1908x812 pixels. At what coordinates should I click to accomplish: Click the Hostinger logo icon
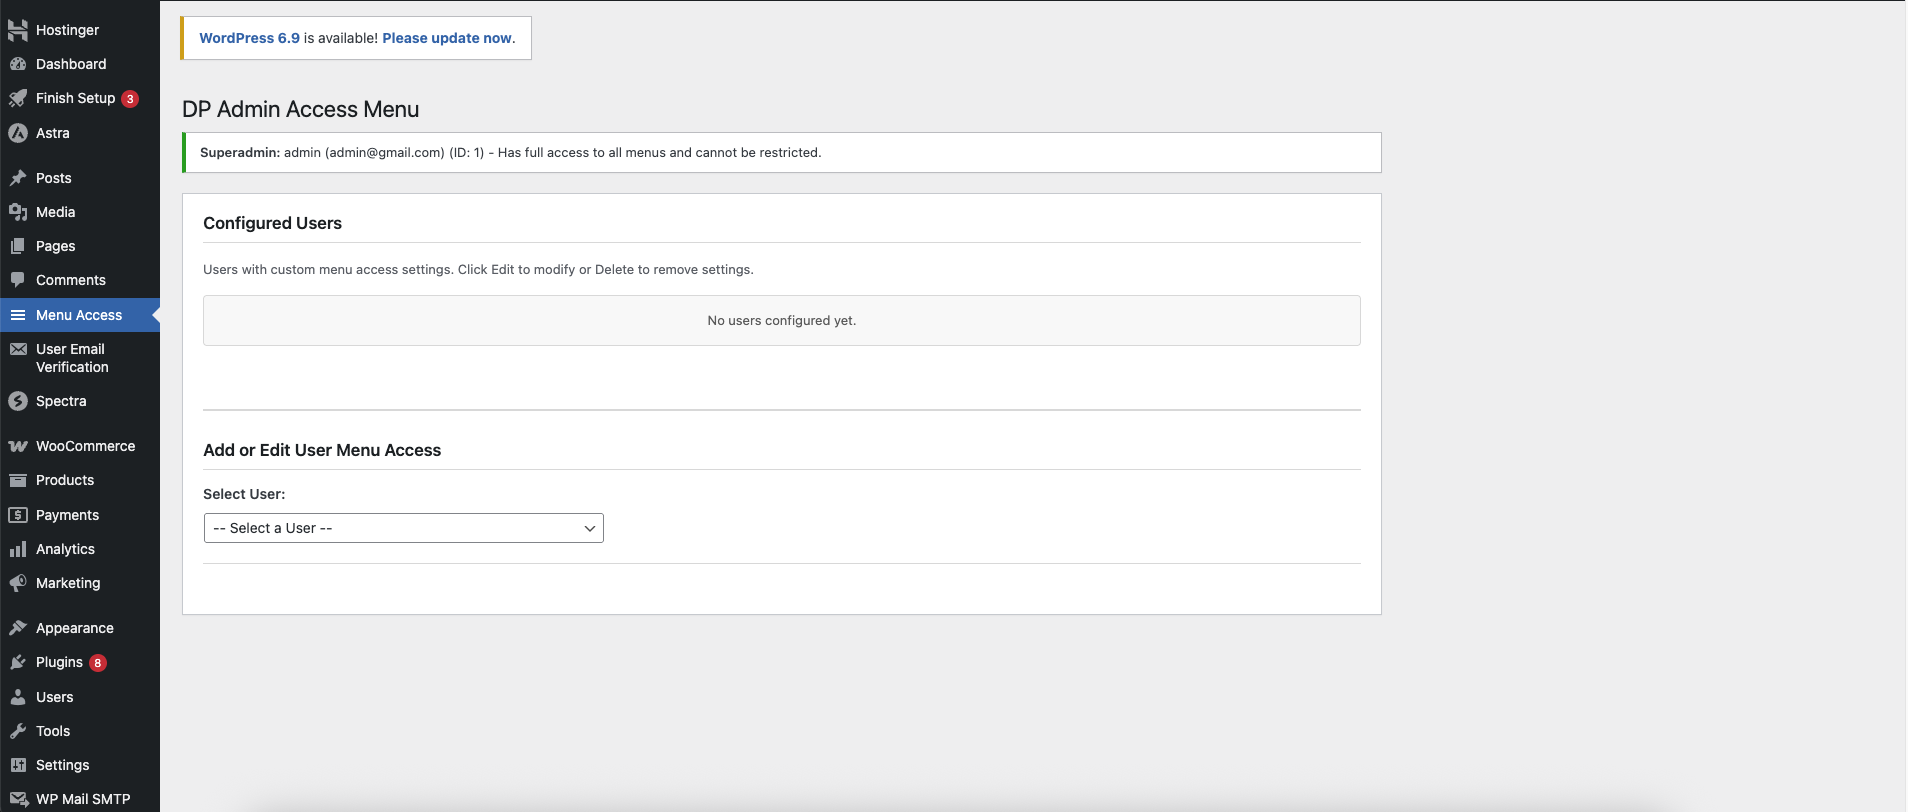[18, 30]
